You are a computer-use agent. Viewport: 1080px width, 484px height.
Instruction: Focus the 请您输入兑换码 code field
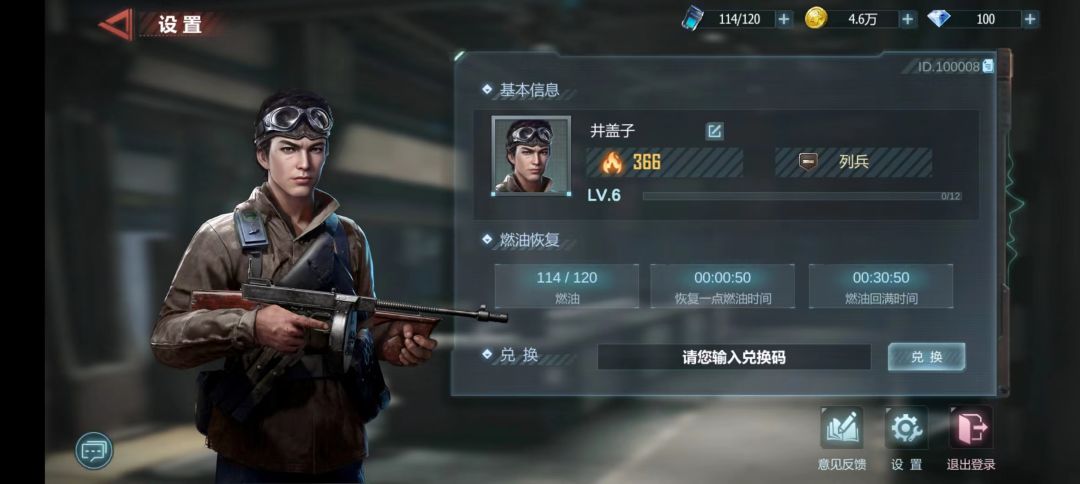[x=734, y=357]
